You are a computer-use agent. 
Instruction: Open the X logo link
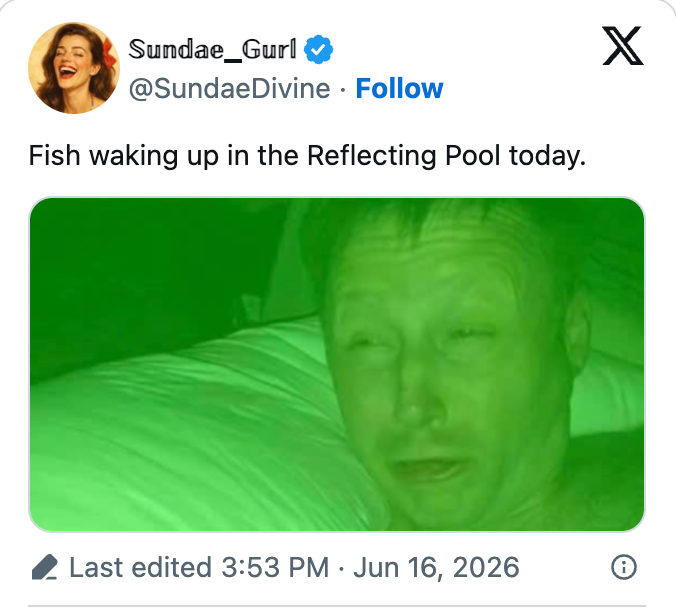coord(623,46)
